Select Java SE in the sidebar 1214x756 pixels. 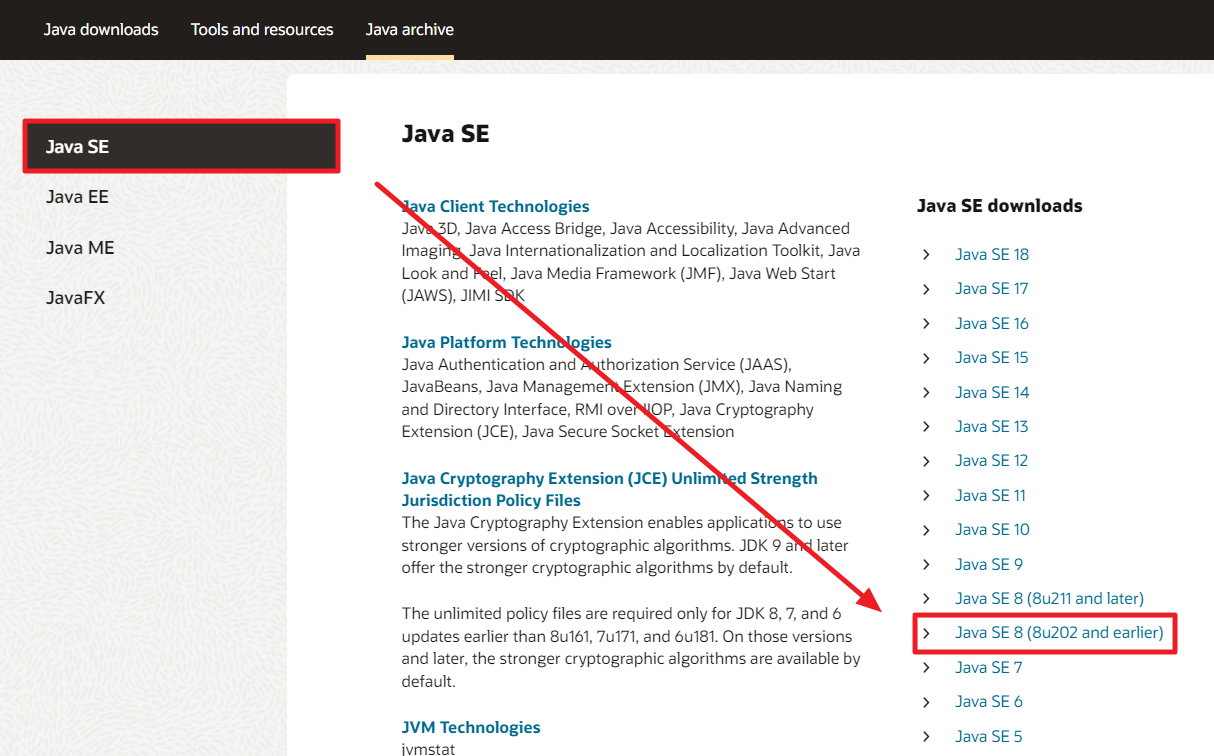click(x=75, y=145)
